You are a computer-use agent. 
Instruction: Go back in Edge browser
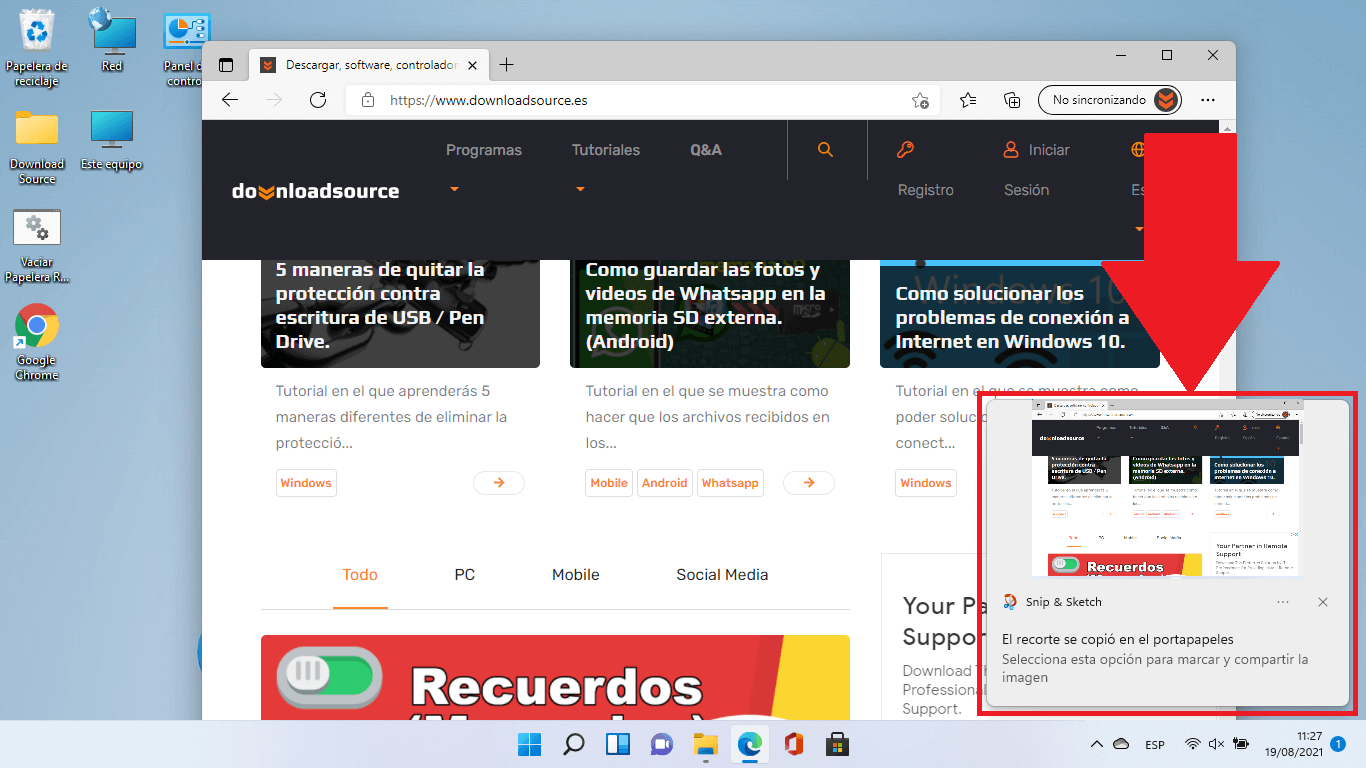coord(230,100)
